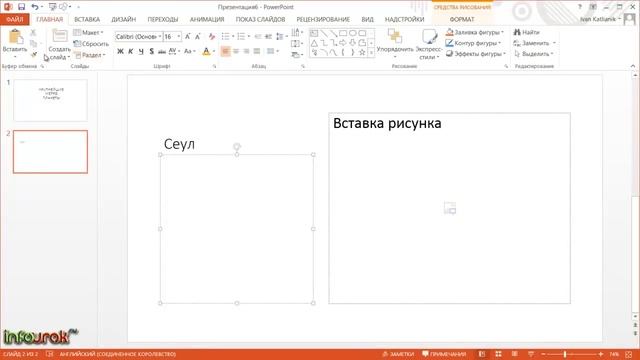
Task: Save the presentation with the floppy icon
Action: (x=21, y=7)
